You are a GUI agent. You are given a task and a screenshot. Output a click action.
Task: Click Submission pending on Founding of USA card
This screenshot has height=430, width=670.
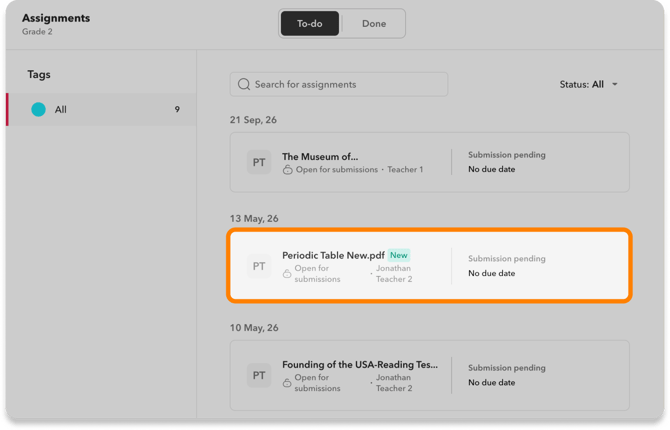(x=507, y=368)
